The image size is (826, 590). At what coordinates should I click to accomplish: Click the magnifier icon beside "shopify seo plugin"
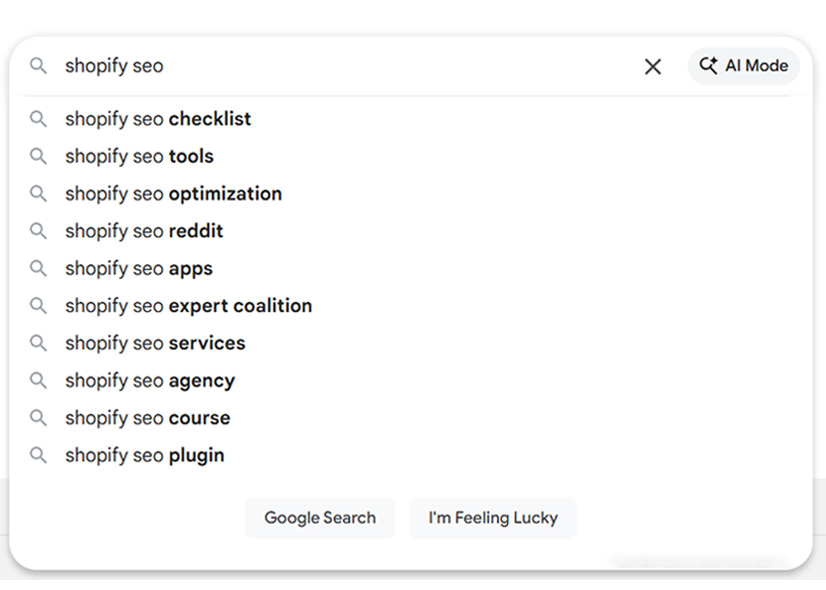(x=38, y=455)
